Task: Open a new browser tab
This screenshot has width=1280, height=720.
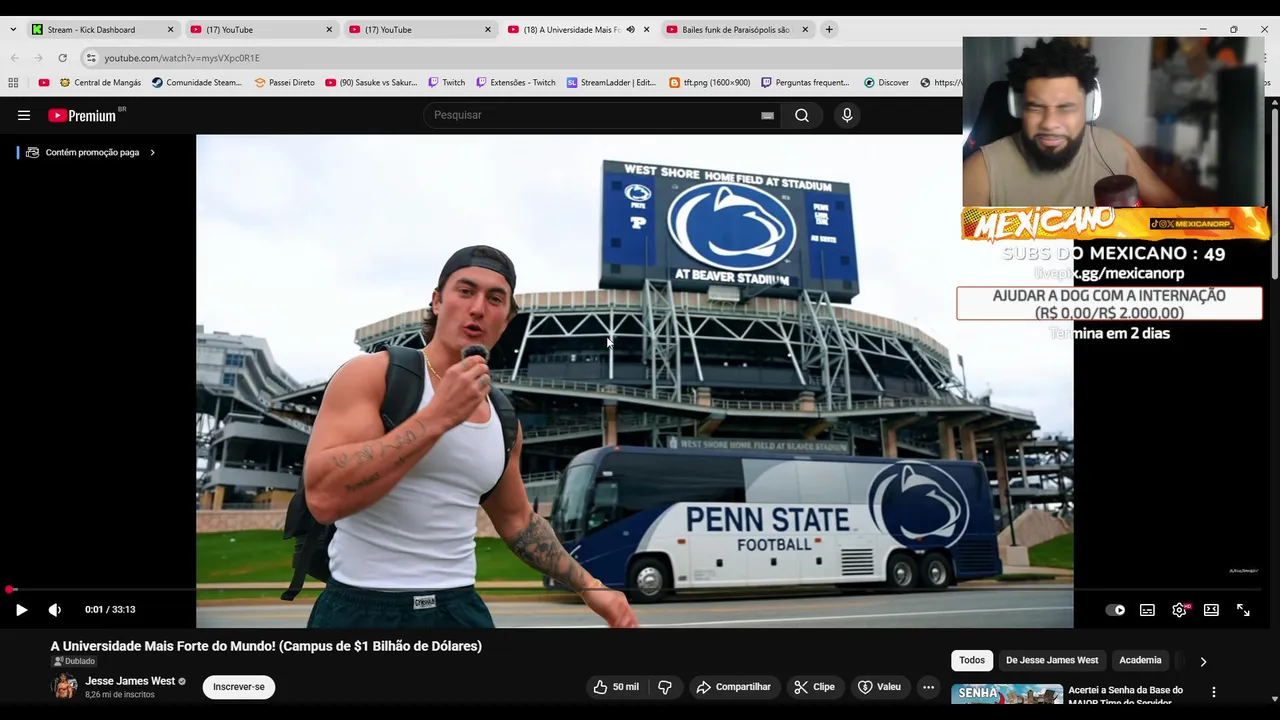Action: pyautogui.click(x=829, y=30)
